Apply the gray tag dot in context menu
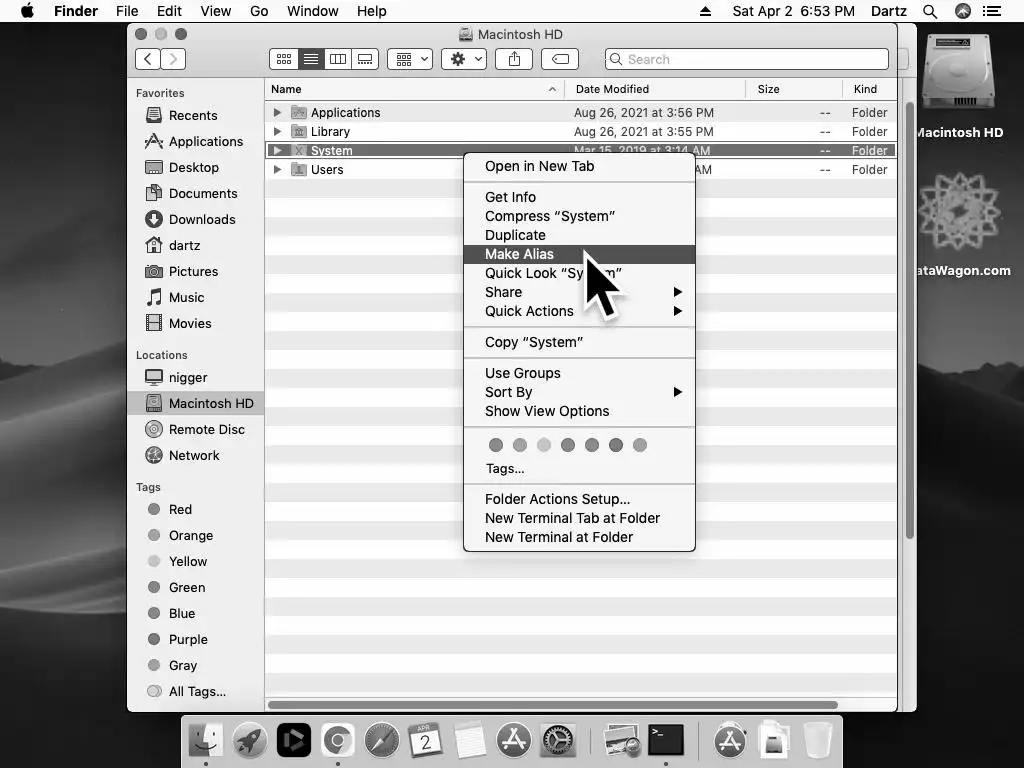 pyautogui.click(x=640, y=445)
